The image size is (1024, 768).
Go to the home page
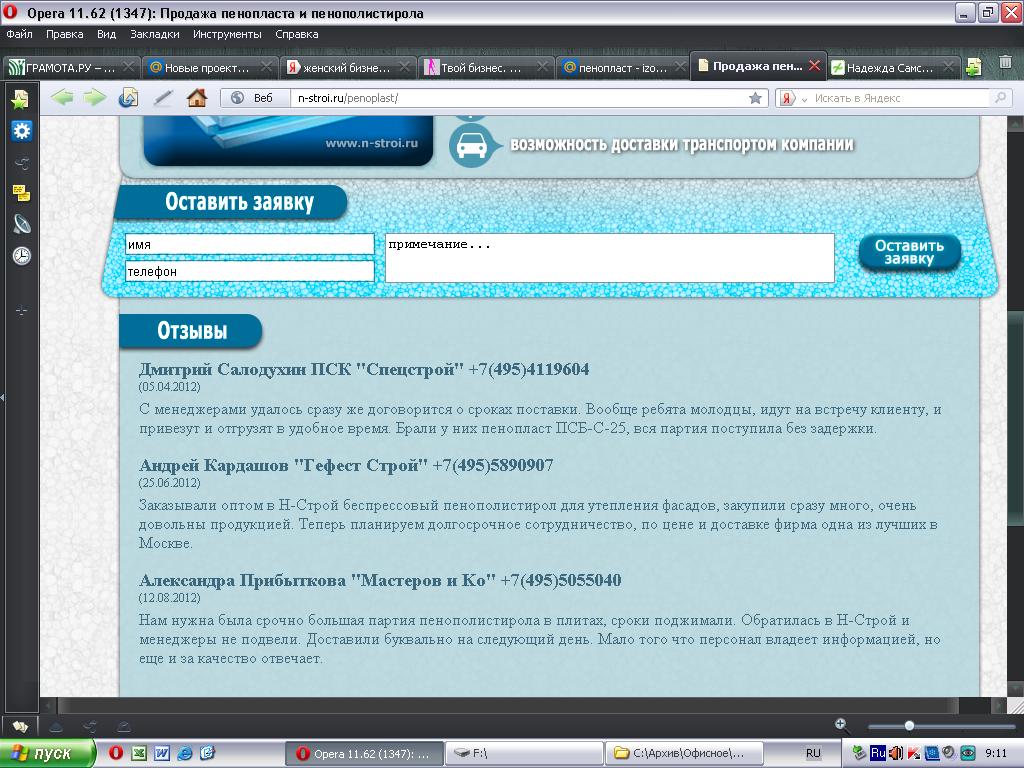click(x=197, y=98)
